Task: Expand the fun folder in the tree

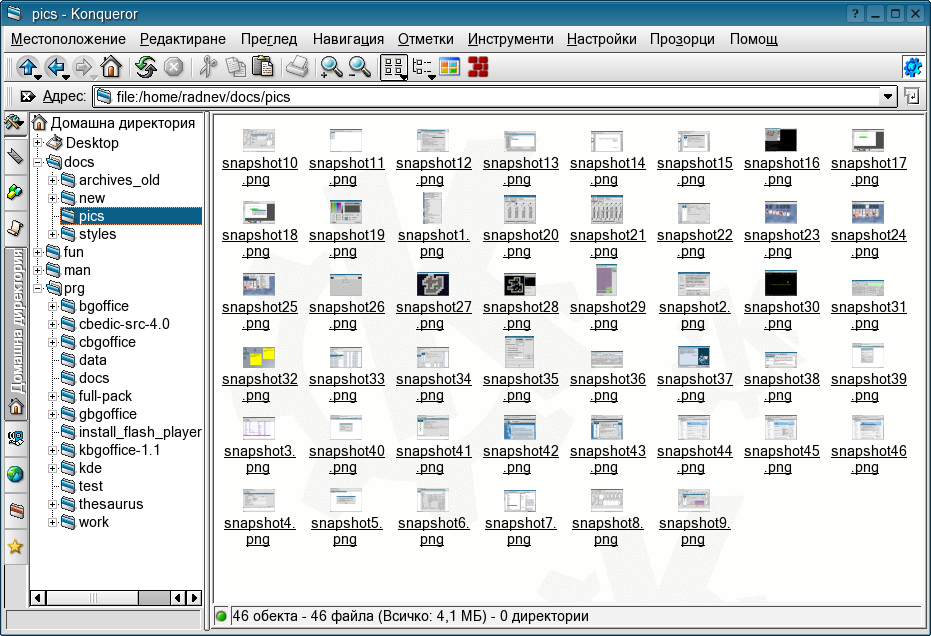Action: 38,252
